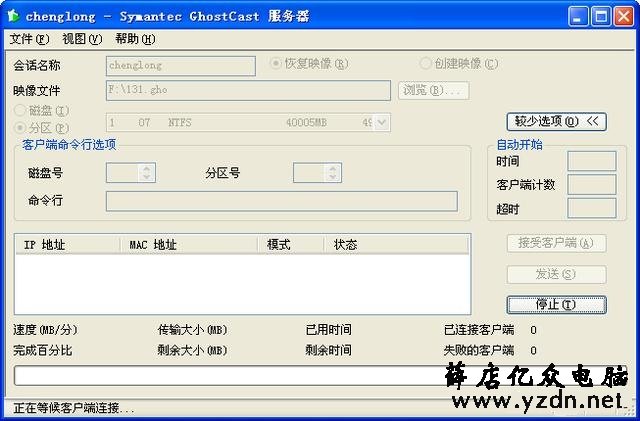Click the 正在等候客户端连接... status text
Screen dimensions: 640x421
[x=74, y=408]
